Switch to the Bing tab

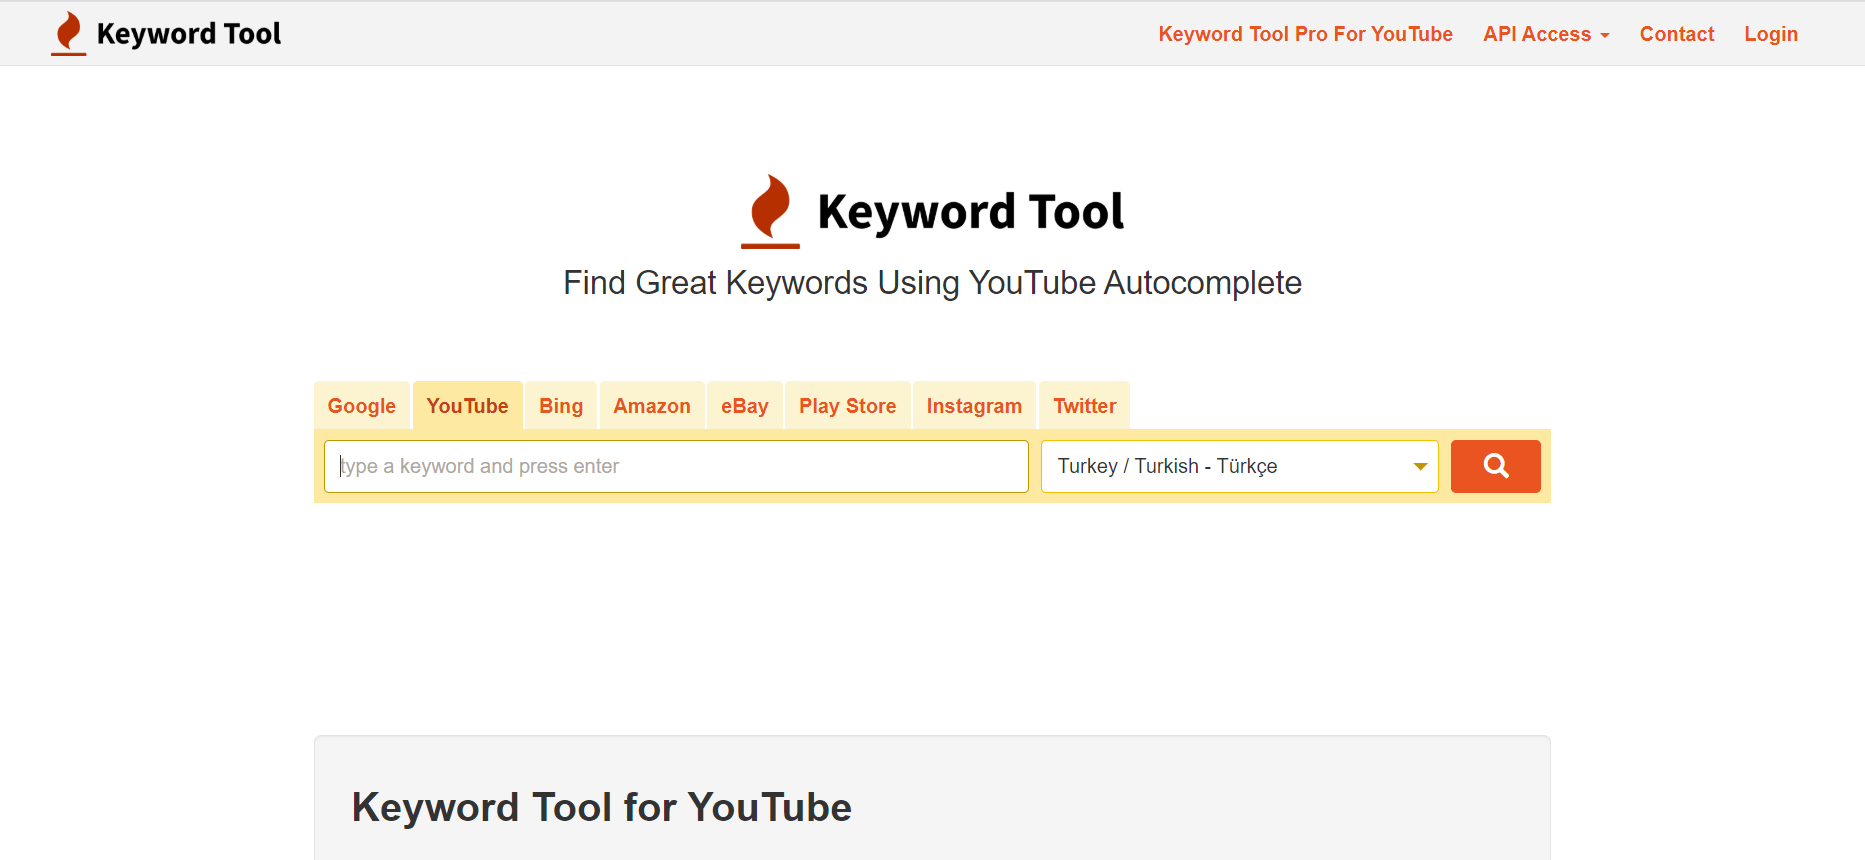(561, 406)
